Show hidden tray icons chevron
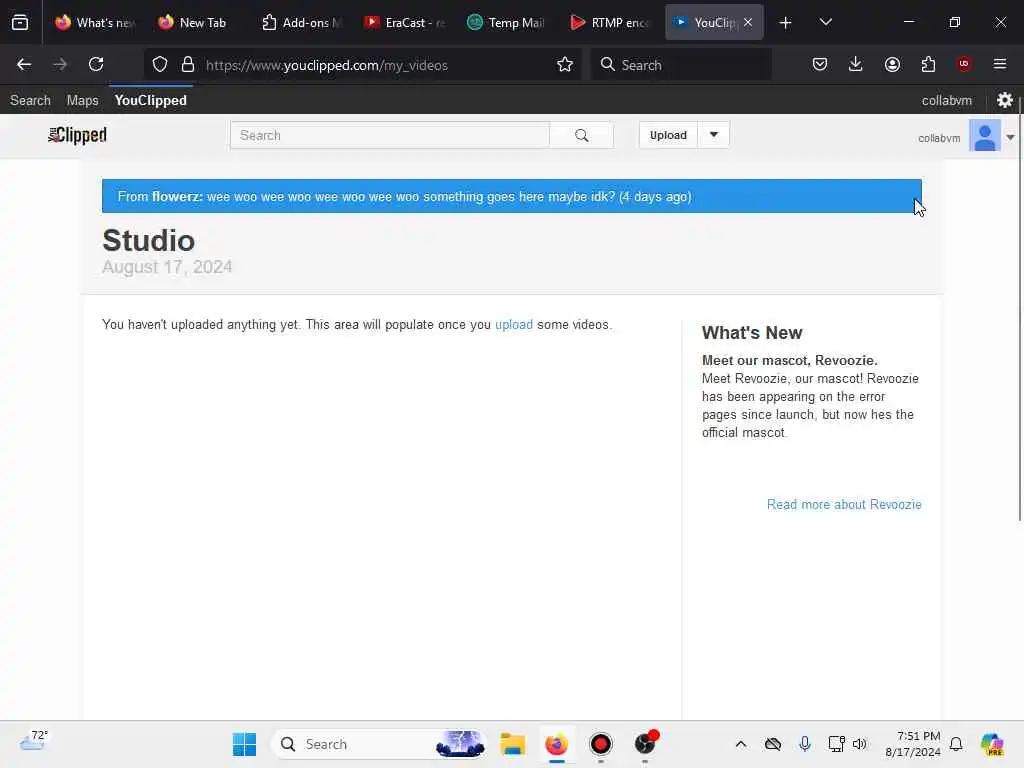The height and width of the screenshot is (768, 1024). click(741, 744)
